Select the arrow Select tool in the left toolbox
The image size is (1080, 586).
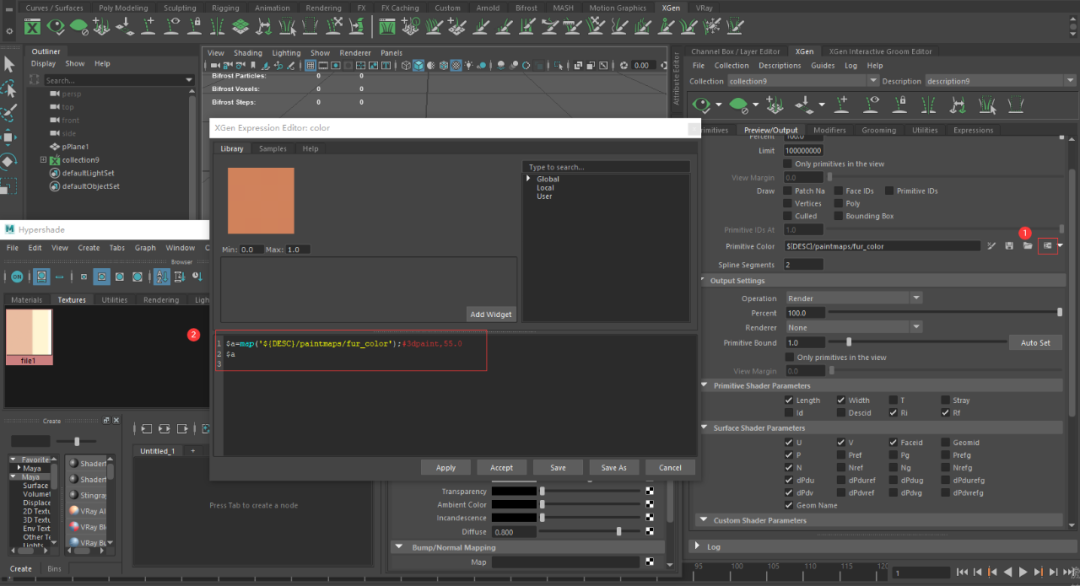pos(9,65)
